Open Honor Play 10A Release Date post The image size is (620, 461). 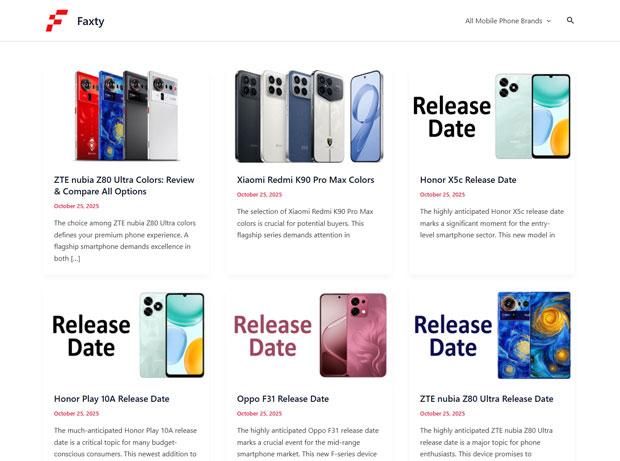(112, 399)
